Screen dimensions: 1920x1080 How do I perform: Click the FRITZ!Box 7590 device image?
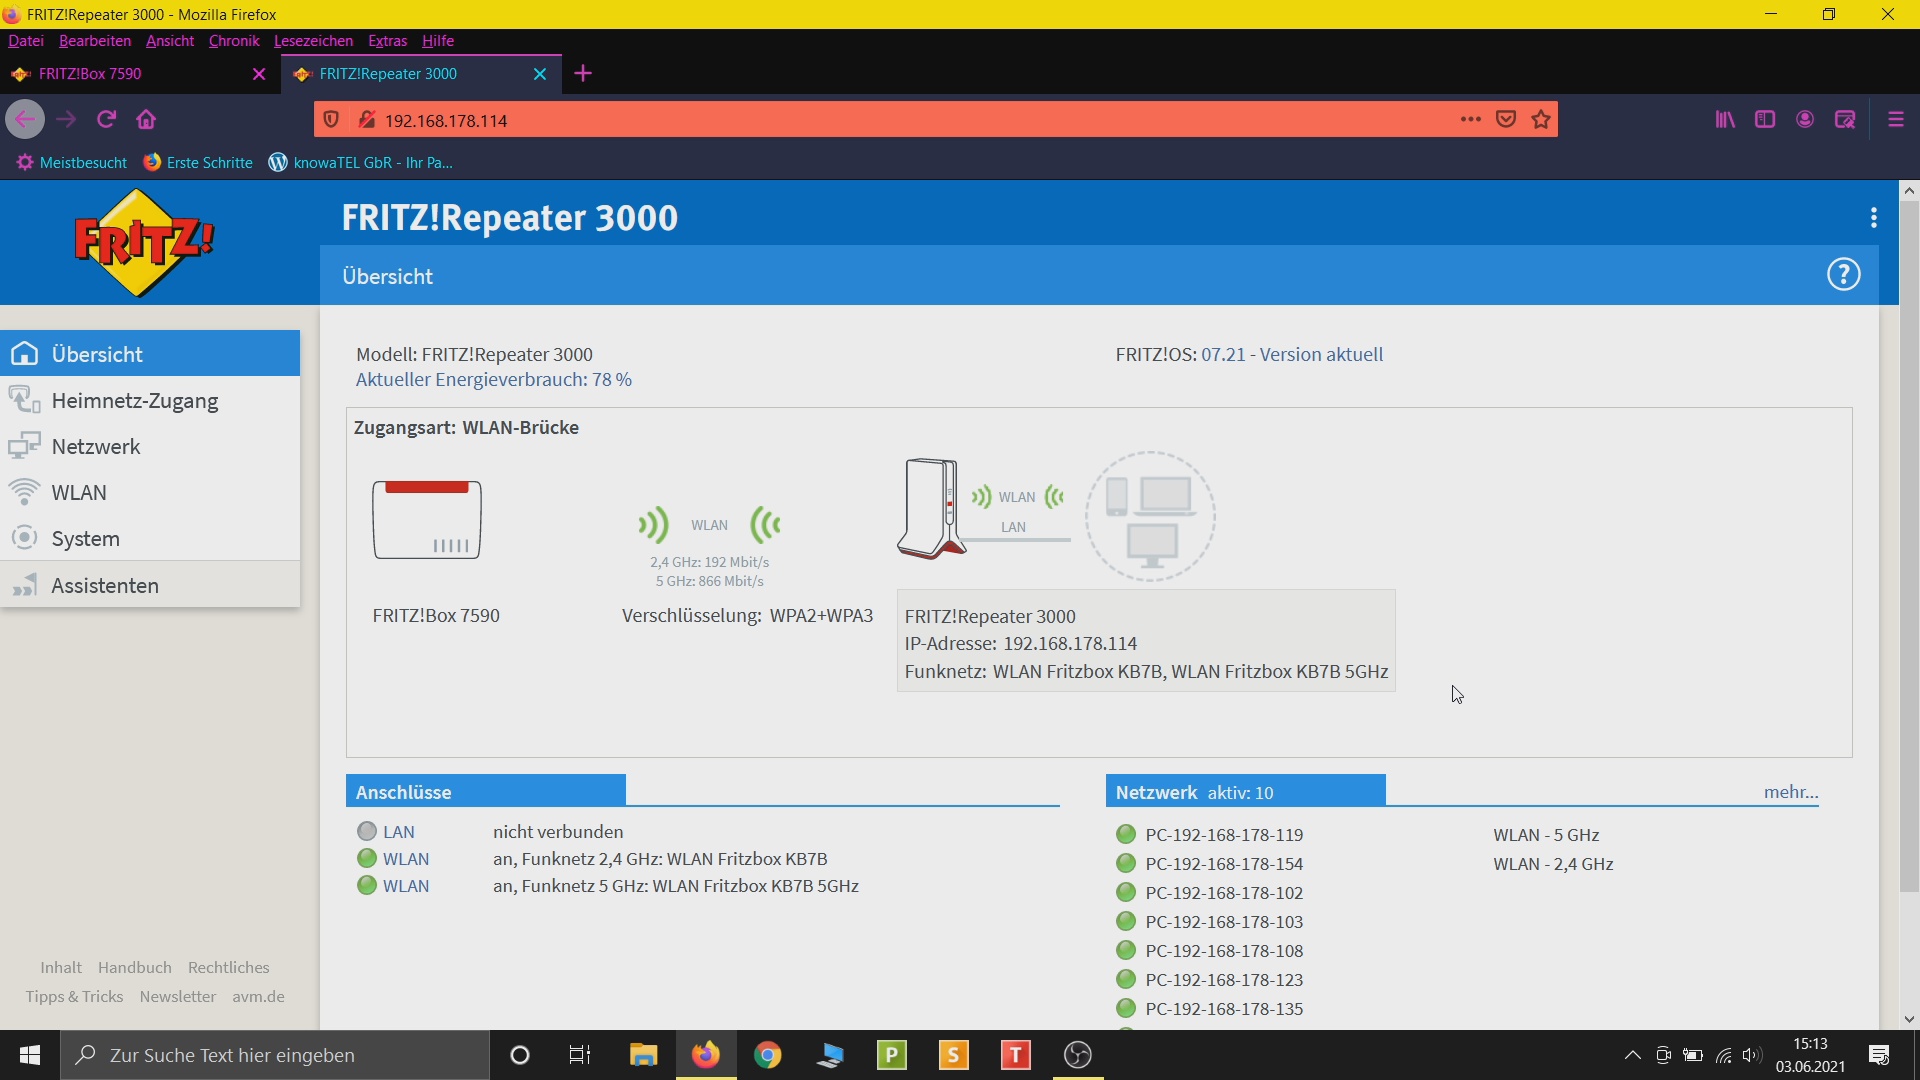click(427, 519)
